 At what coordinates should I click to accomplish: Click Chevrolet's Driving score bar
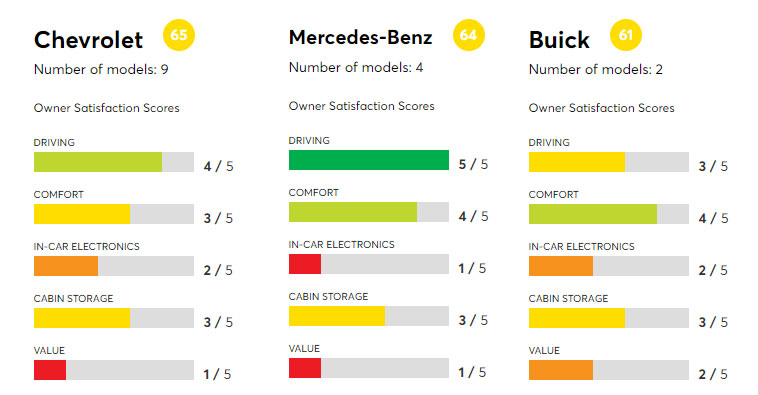[x=114, y=162]
